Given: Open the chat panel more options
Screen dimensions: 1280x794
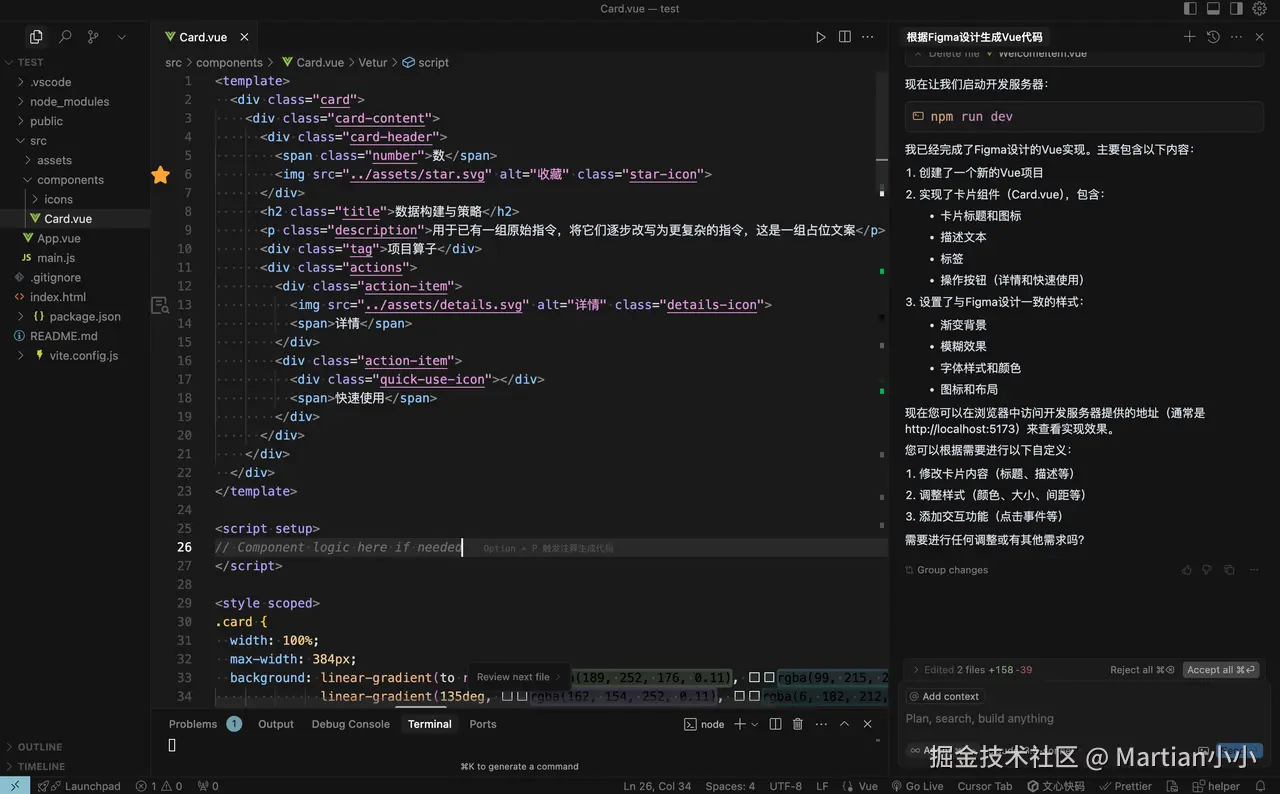Looking at the screenshot, I should [1237, 37].
